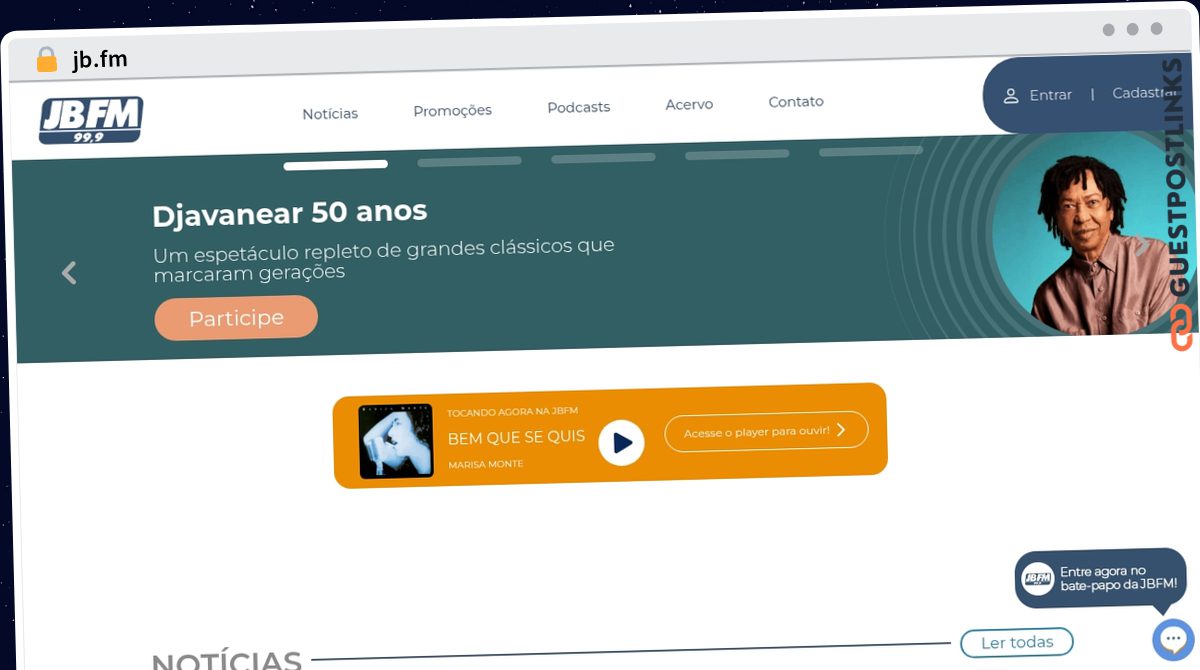Click the TOCANDO AGORA NA JBFM label
The image size is (1200, 670).
(512, 411)
